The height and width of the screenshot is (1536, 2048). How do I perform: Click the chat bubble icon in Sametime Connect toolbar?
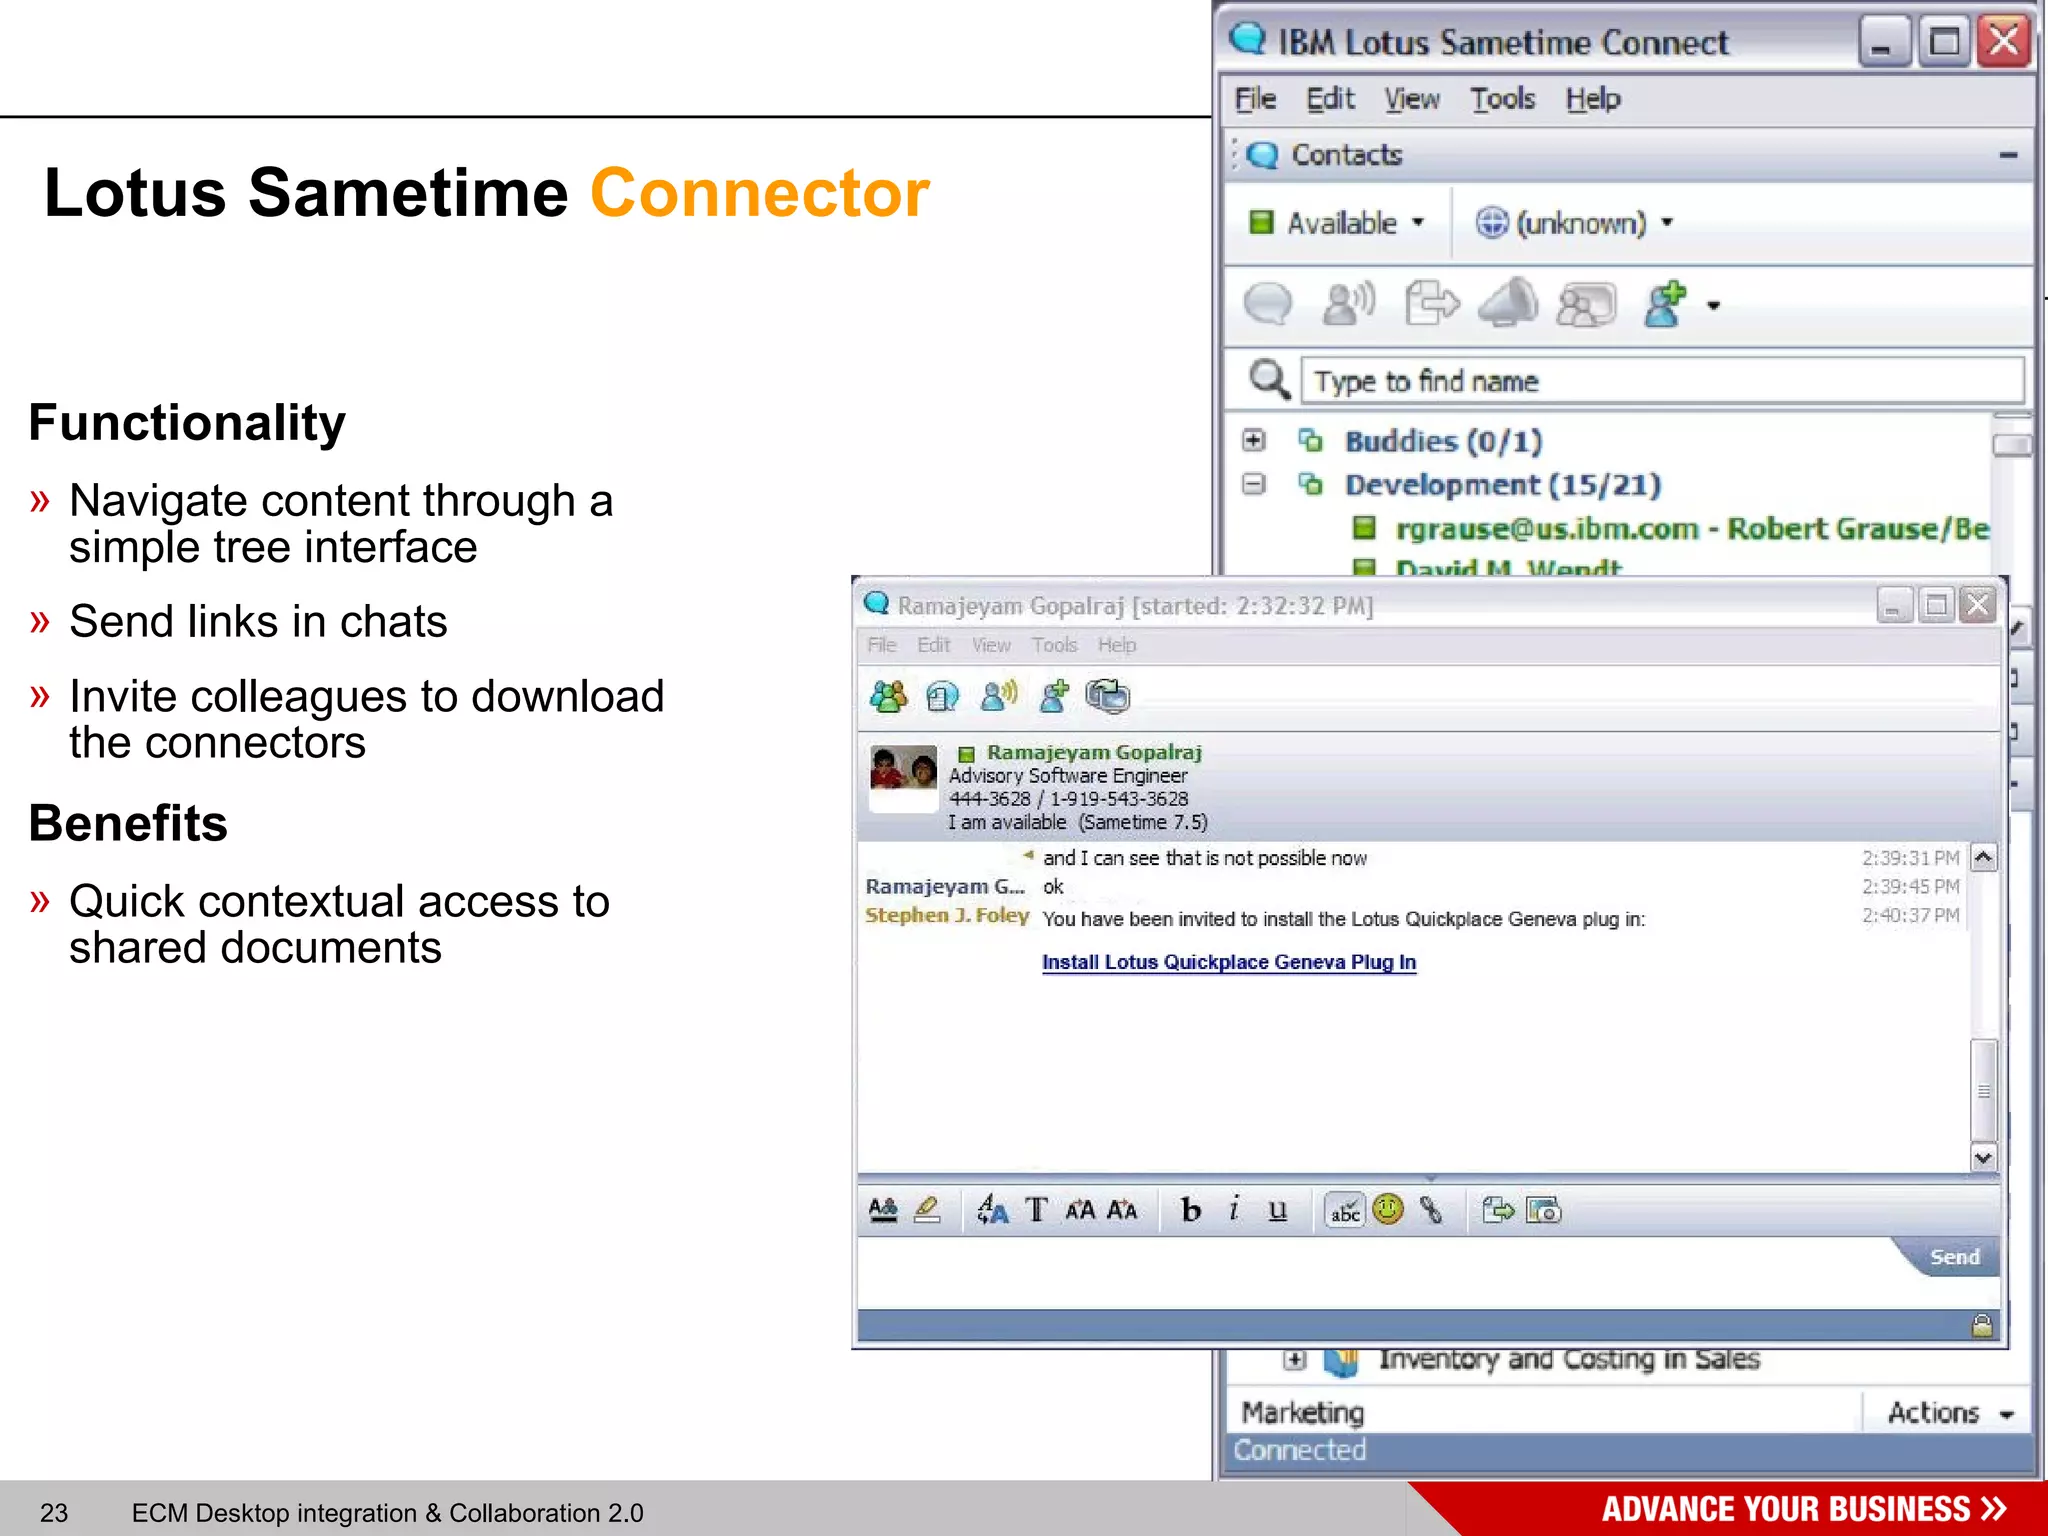pyautogui.click(x=1267, y=304)
